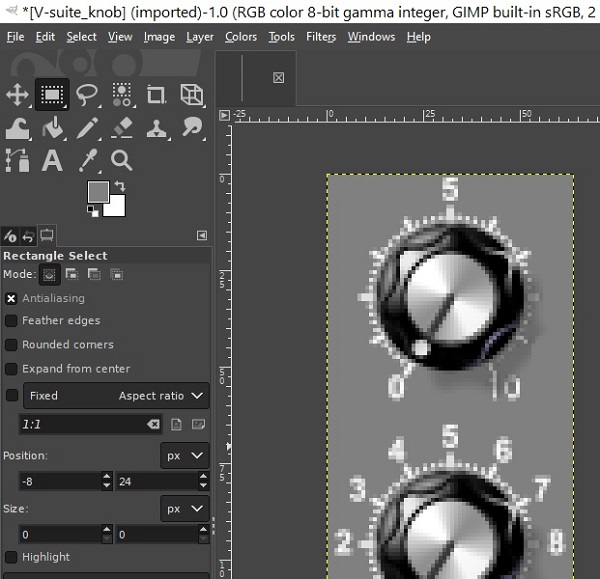Activate the Text tool
The image size is (600, 579).
52,161
